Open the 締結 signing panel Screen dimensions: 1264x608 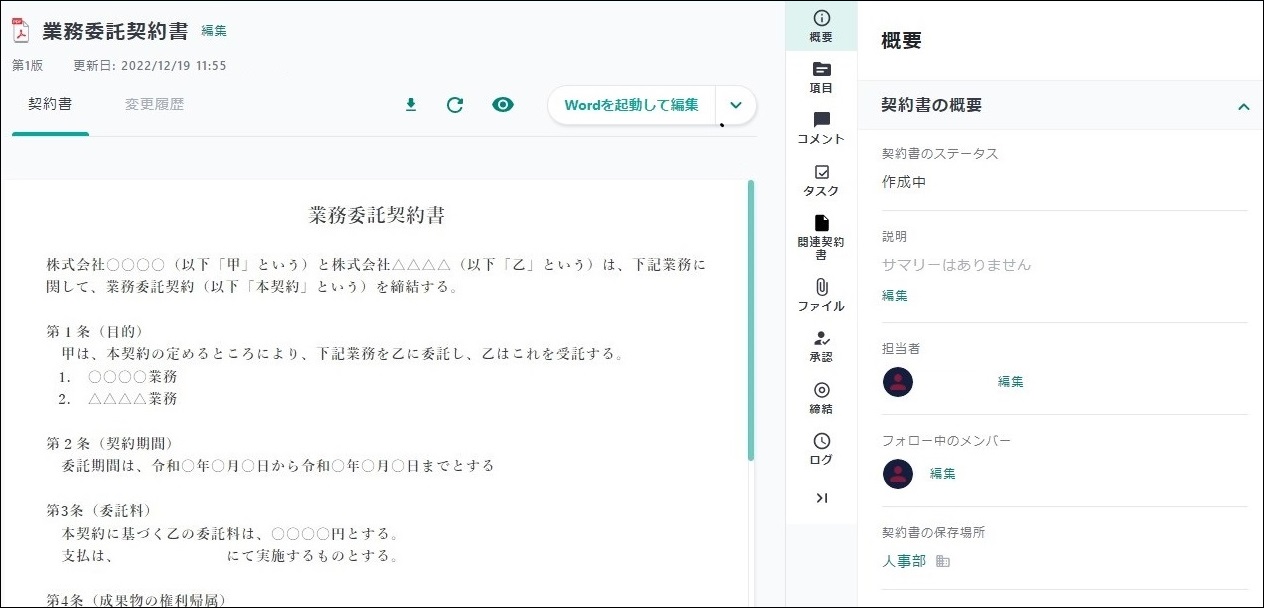coord(821,398)
